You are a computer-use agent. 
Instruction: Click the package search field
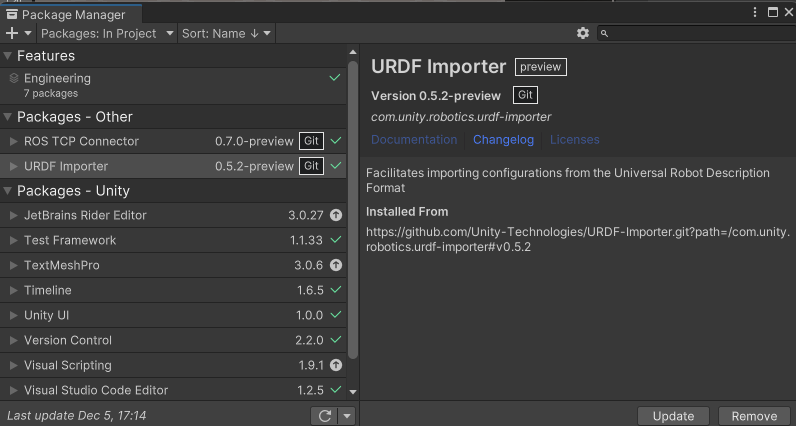(696, 34)
